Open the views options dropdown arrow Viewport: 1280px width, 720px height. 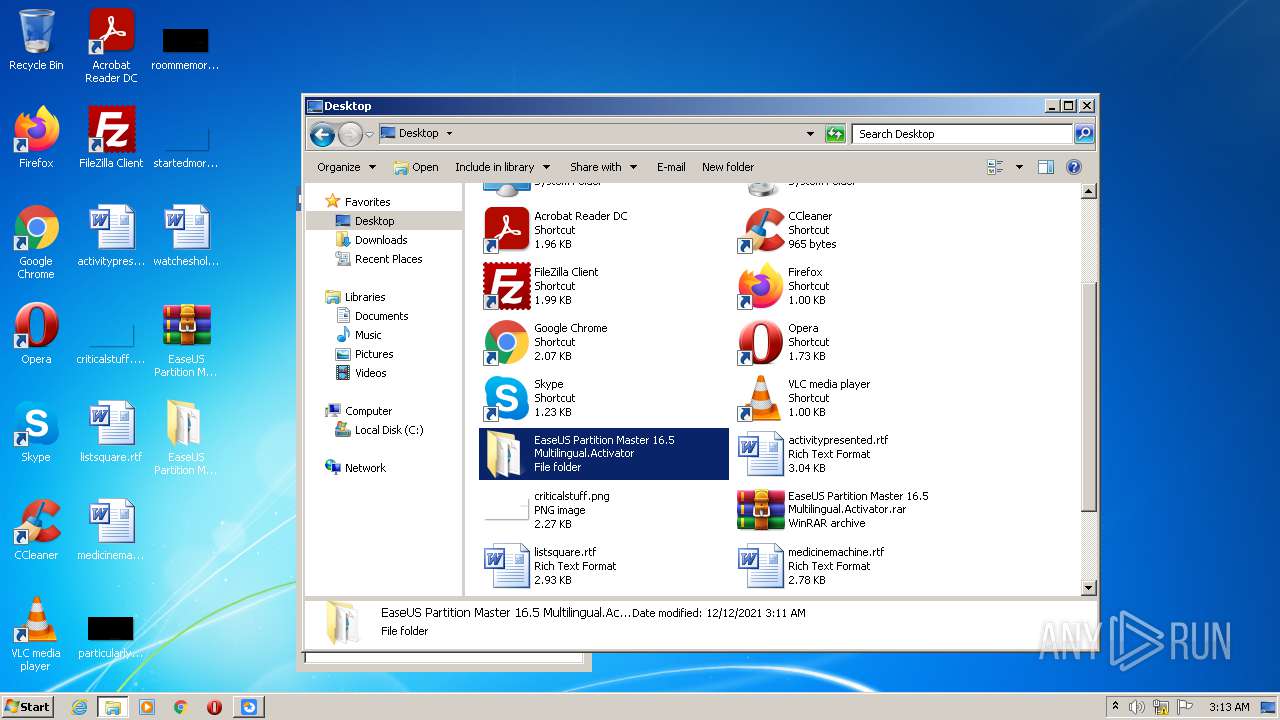(x=1019, y=167)
